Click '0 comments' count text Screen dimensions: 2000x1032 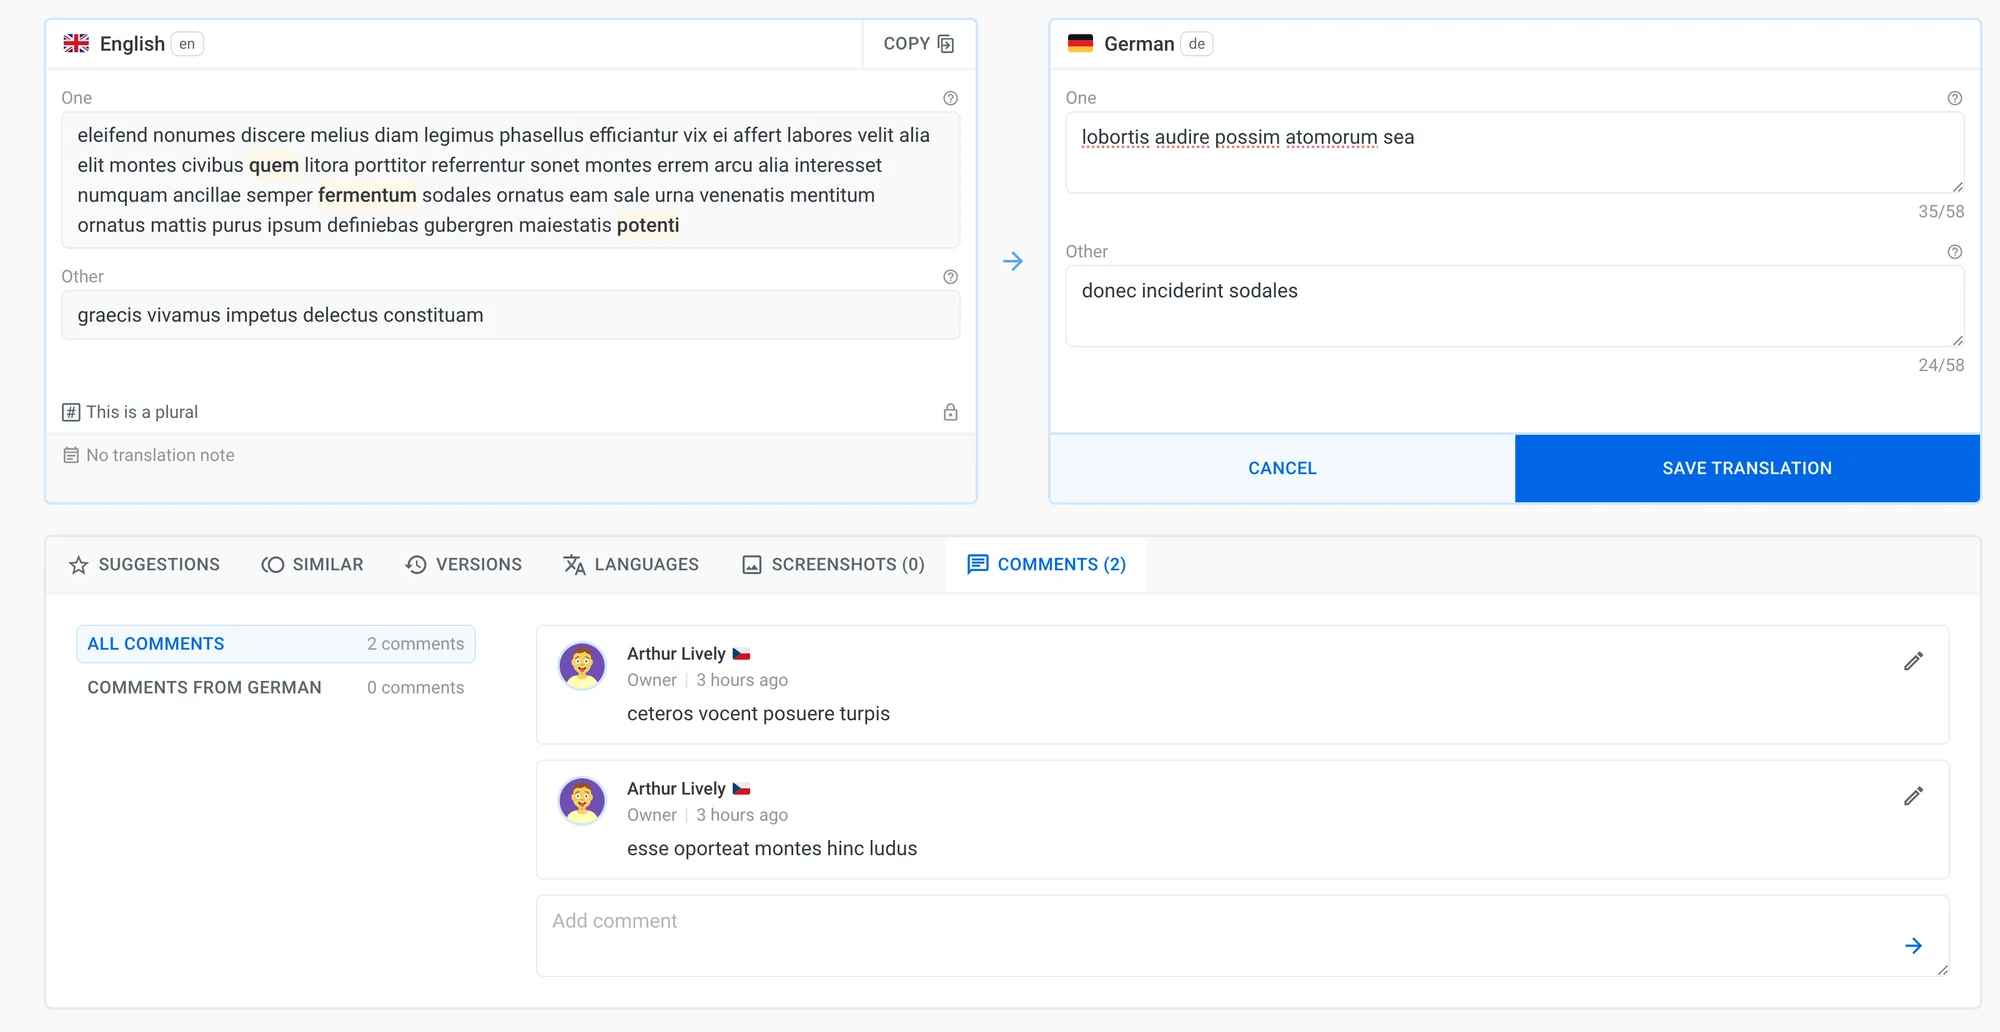click(x=415, y=688)
